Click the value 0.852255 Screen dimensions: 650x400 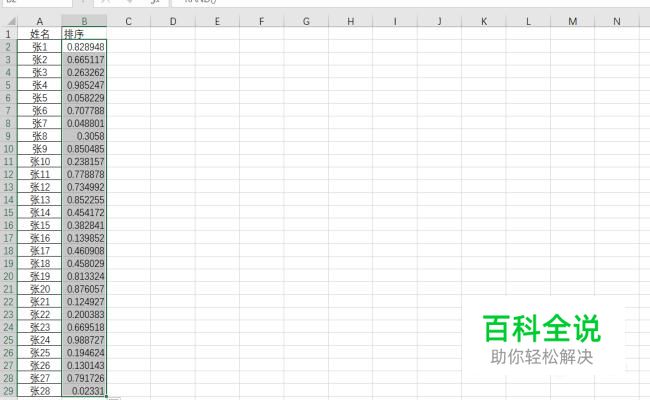(x=84, y=200)
